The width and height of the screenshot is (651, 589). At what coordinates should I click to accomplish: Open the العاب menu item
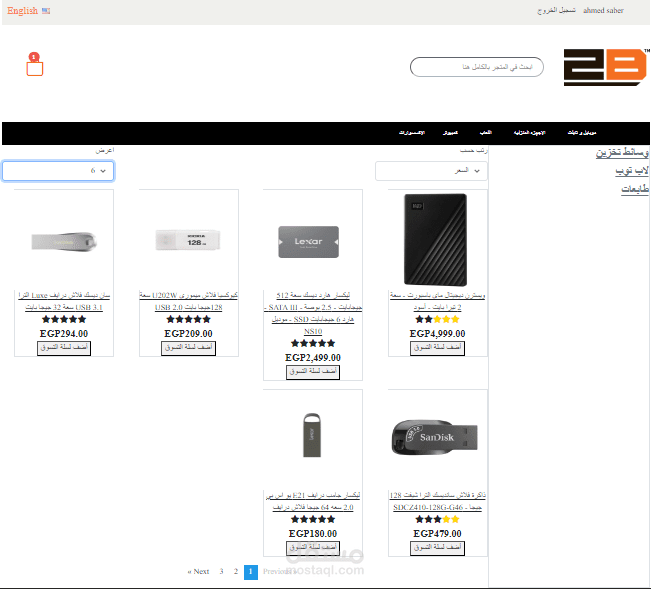pyautogui.click(x=485, y=132)
